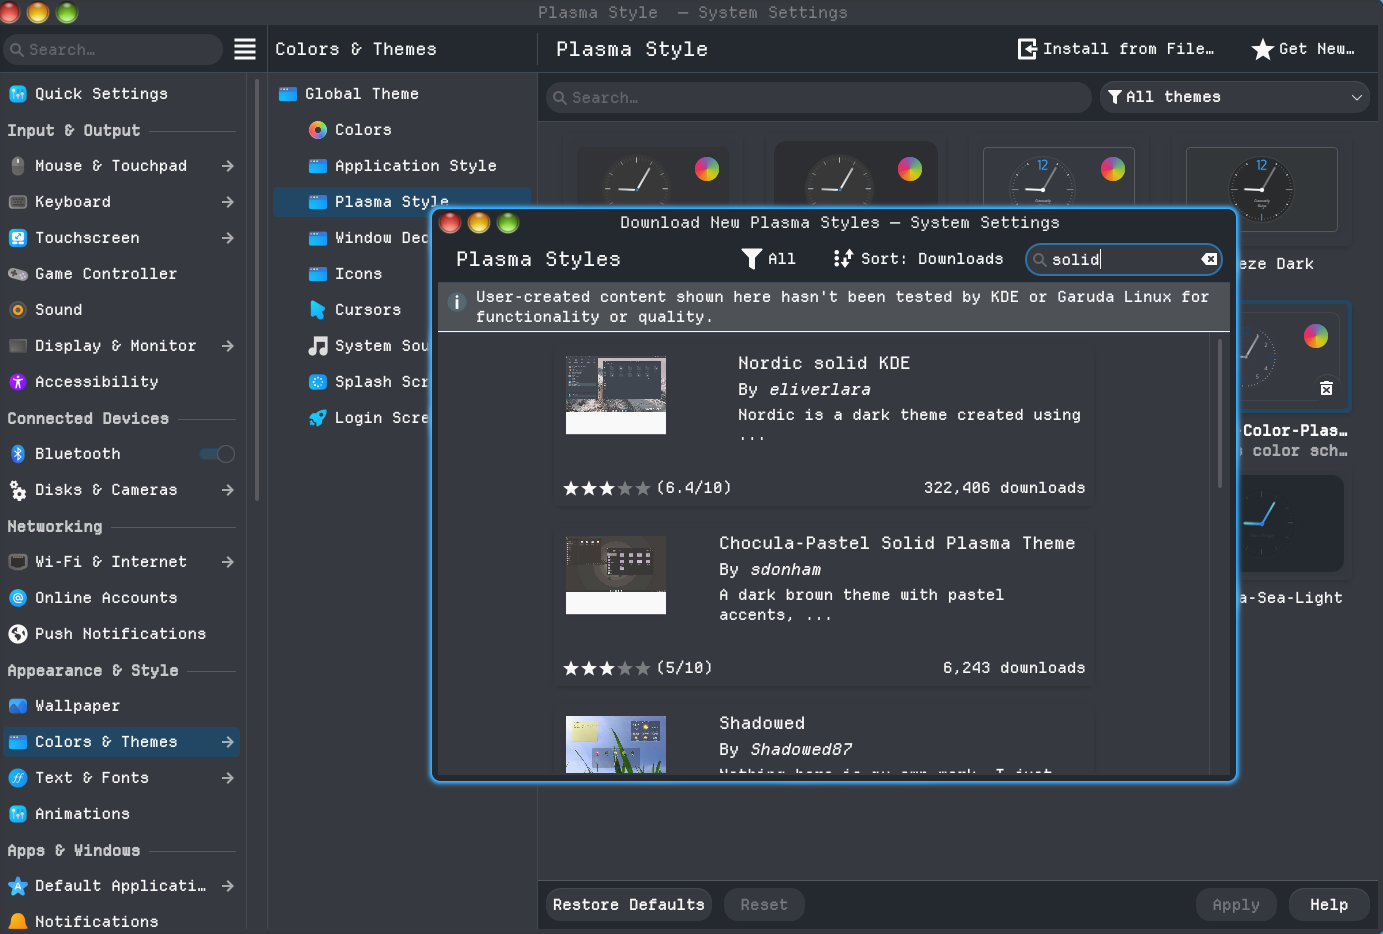Click the download dialog's vertical scrollbar
The width and height of the screenshot is (1383, 934).
(x=1219, y=414)
